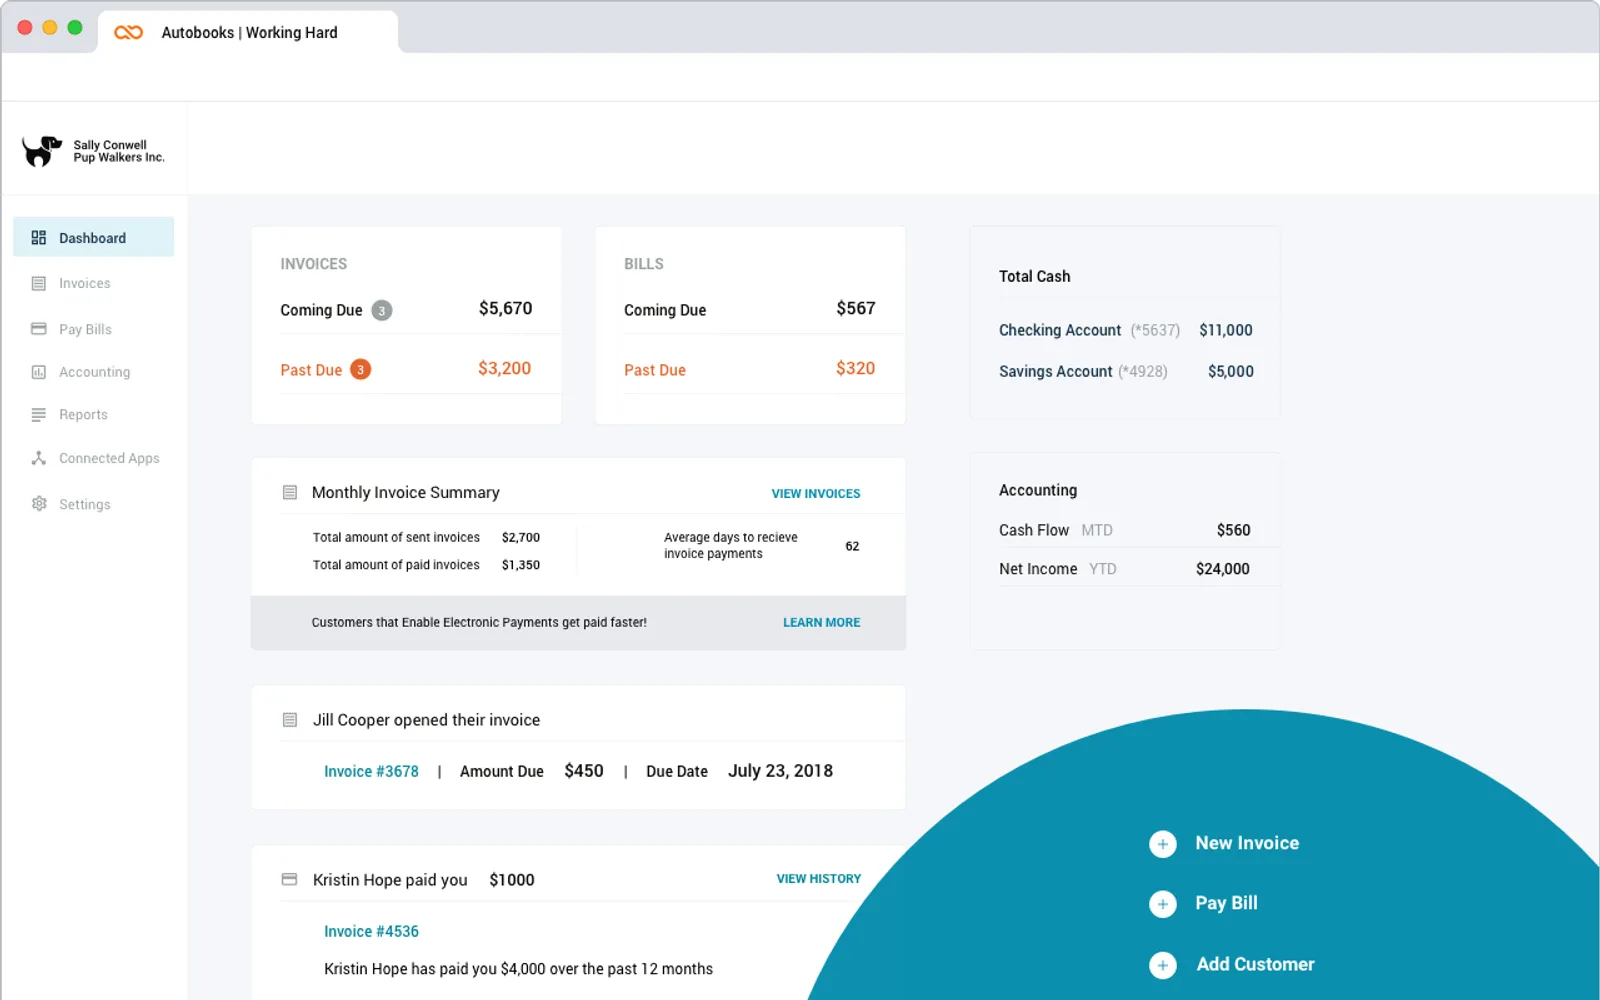The image size is (1600, 1000).
Task: Click the dog logo of Pup Walkers
Action: pyautogui.click(x=42, y=151)
